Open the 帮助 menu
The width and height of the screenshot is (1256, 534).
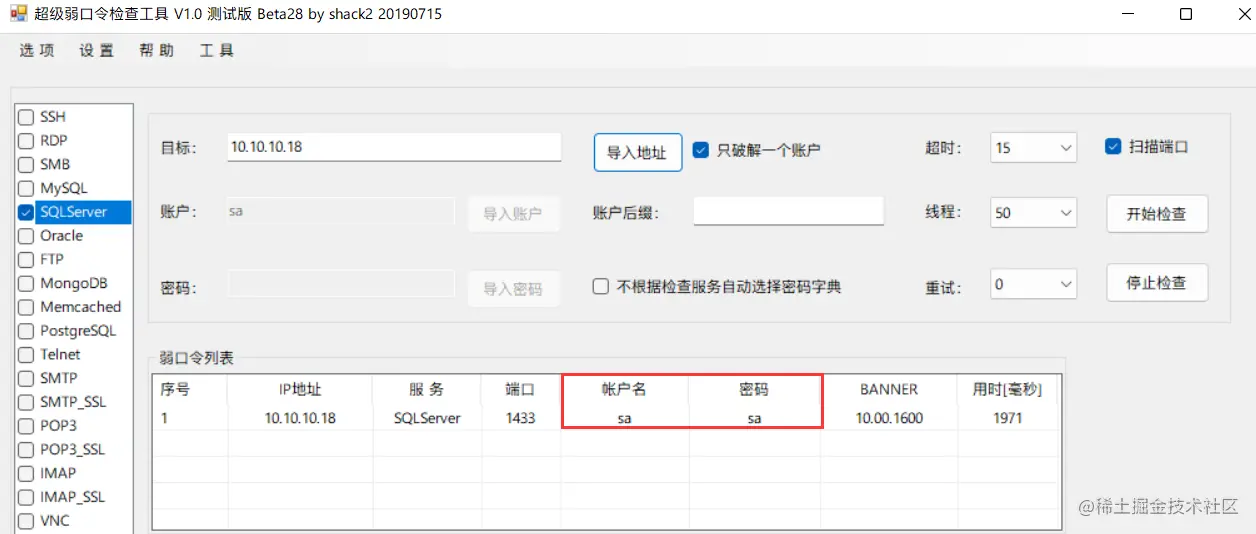[157, 50]
